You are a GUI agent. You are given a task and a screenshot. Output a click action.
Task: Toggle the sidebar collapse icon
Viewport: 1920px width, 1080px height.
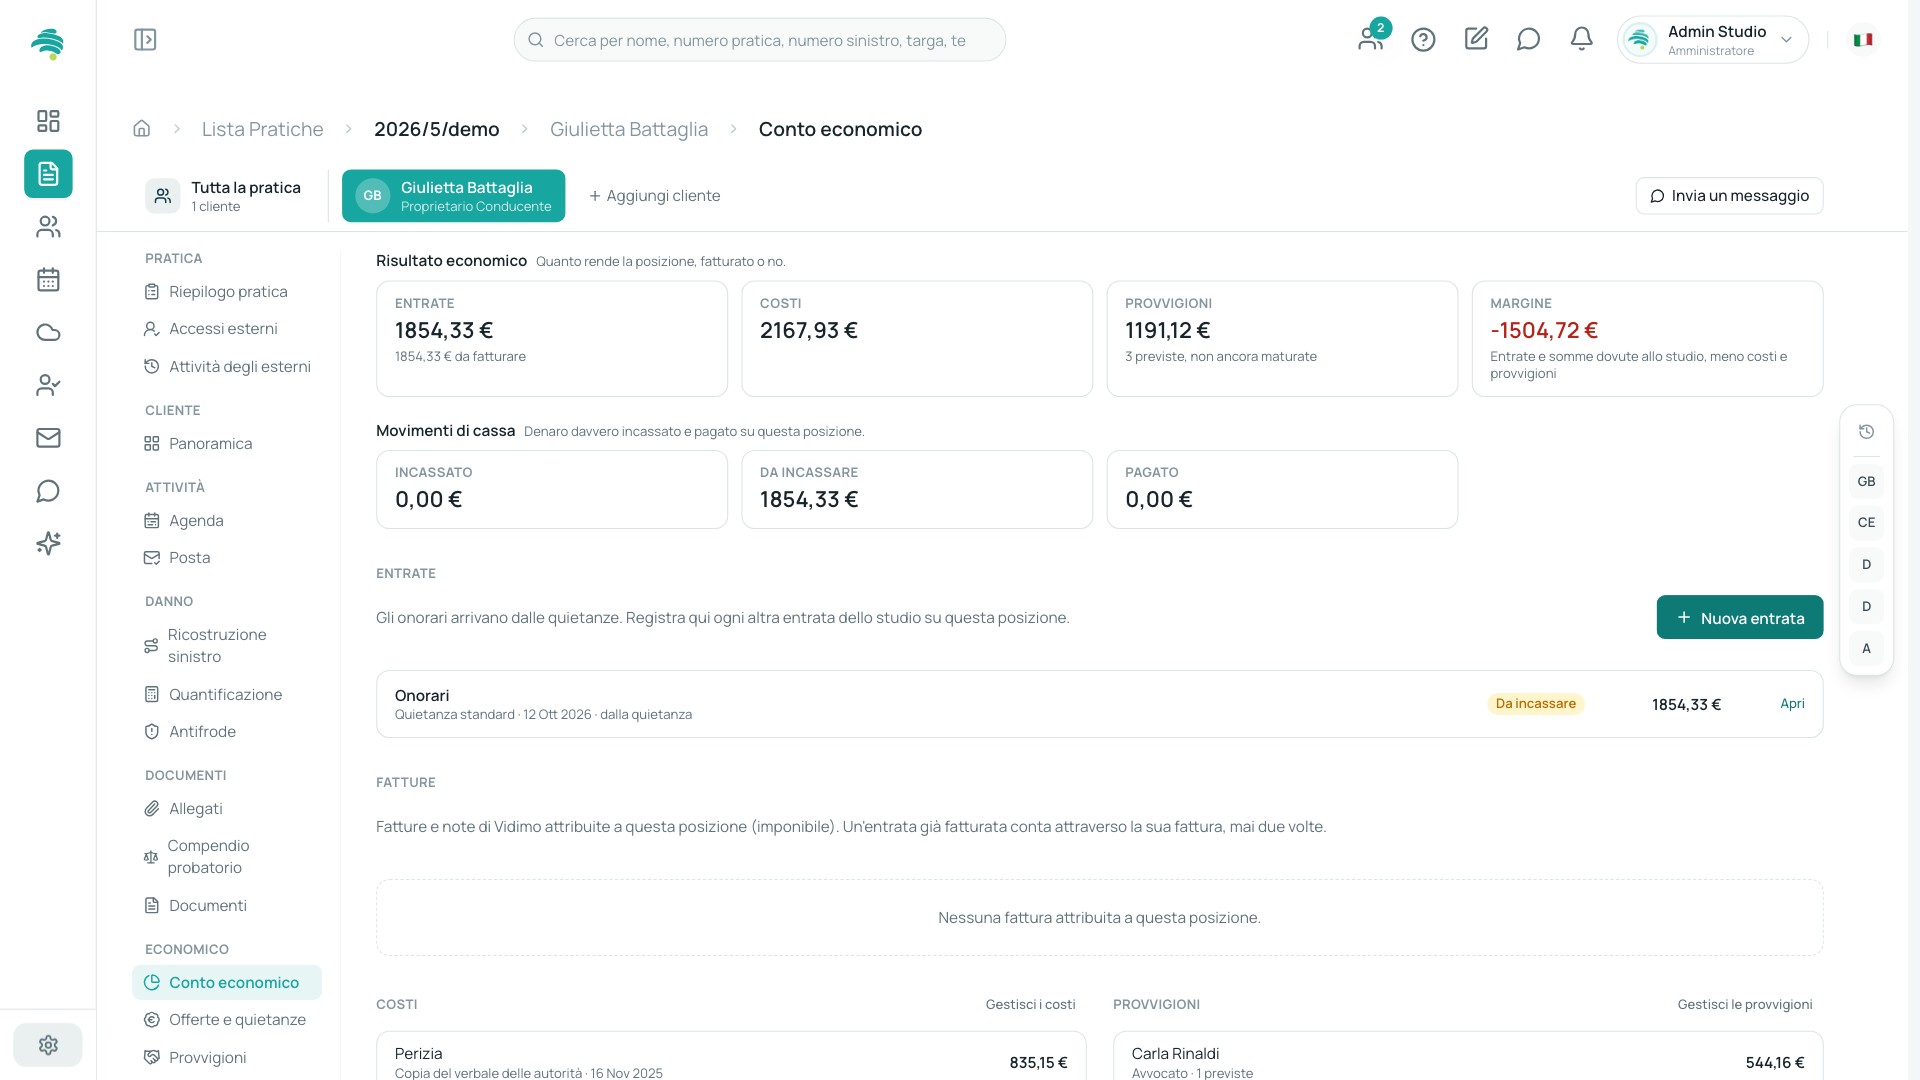click(x=145, y=39)
